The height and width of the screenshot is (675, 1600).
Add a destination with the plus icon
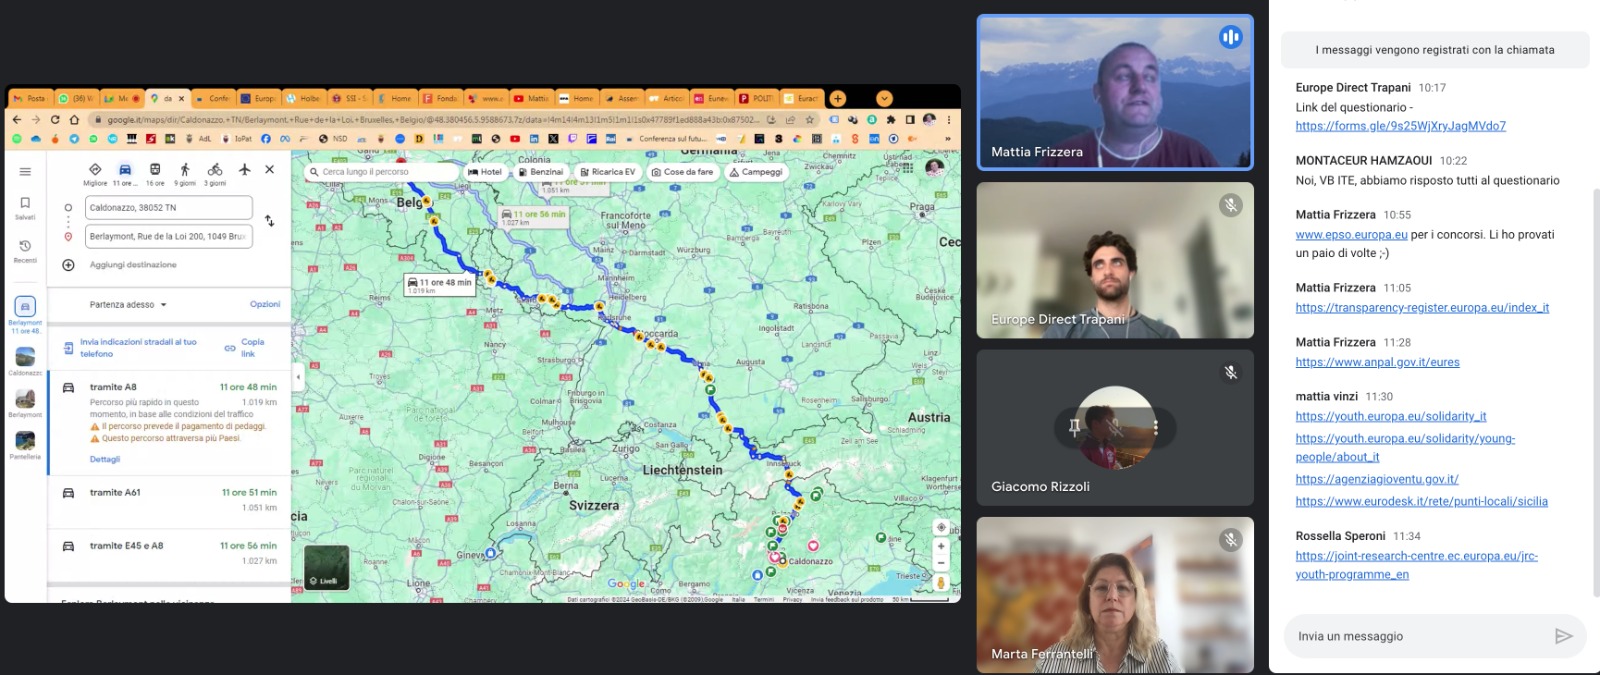coord(68,265)
